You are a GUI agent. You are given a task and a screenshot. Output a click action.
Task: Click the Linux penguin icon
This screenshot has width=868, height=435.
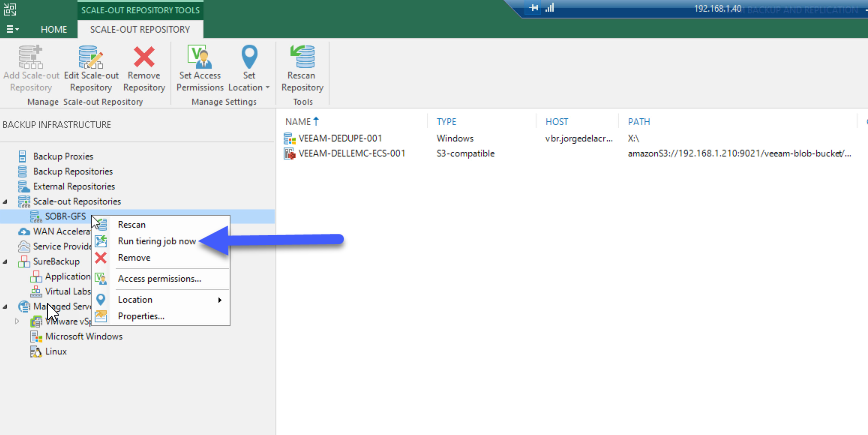pos(36,351)
